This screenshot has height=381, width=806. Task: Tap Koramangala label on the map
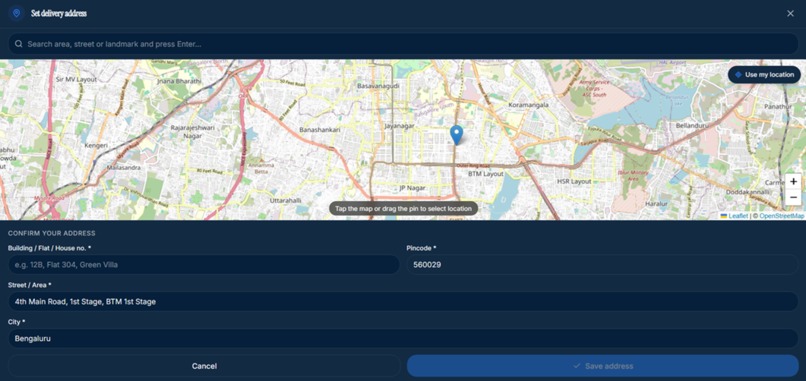pyautogui.click(x=528, y=104)
